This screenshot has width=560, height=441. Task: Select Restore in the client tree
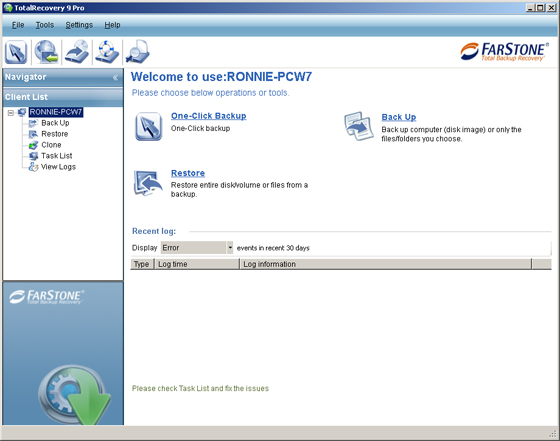[x=55, y=134]
